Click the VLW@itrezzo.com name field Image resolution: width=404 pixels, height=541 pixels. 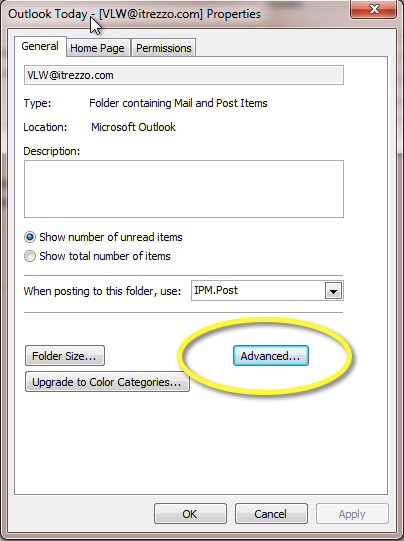(184, 75)
